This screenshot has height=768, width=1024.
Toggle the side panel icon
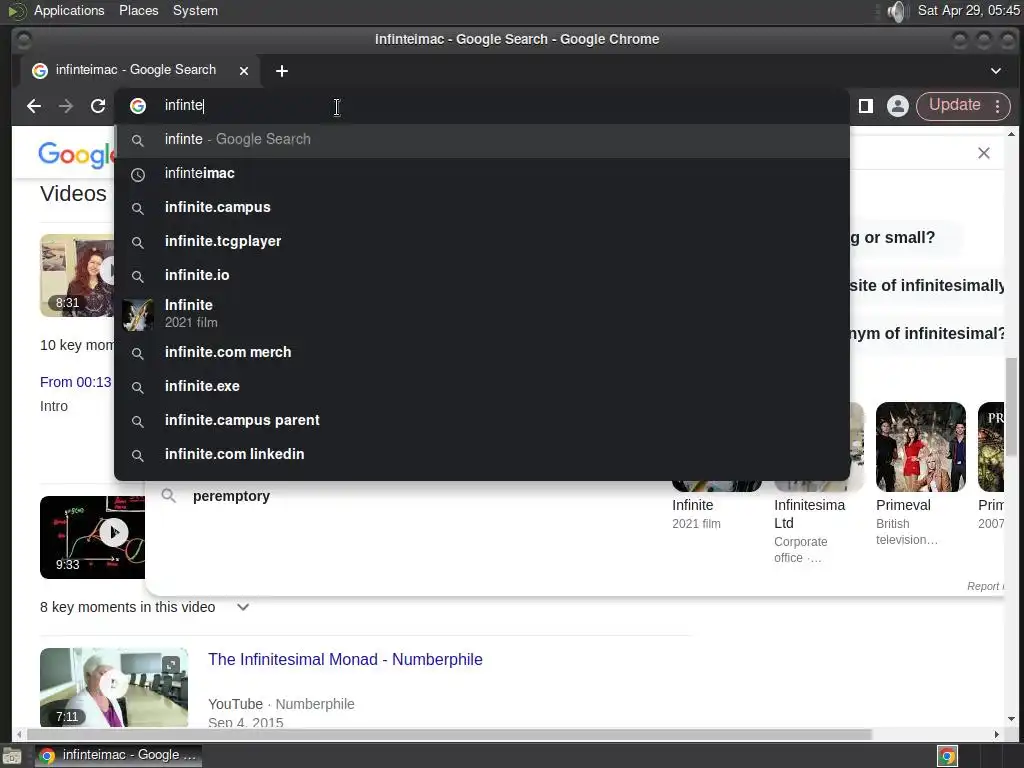tap(865, 106)
